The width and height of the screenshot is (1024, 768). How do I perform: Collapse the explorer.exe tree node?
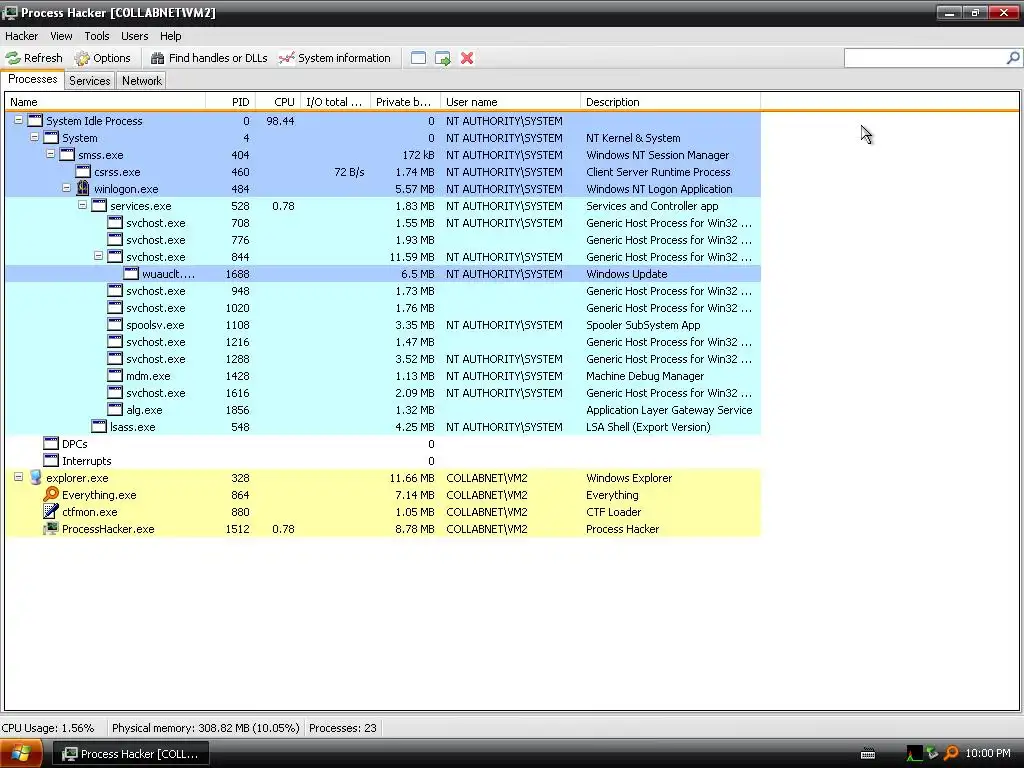pyautogui.click(x=18, y=477)
